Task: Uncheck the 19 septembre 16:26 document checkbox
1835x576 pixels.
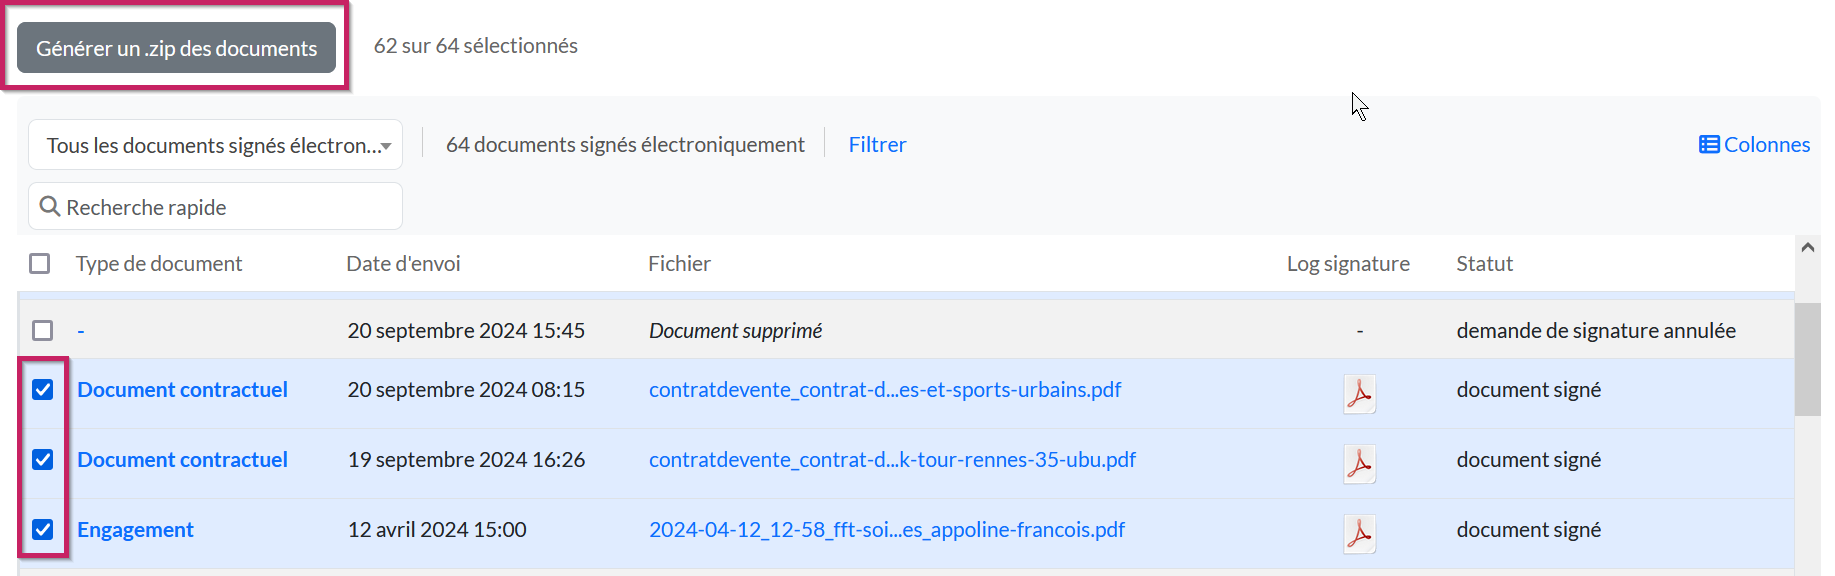Action: (x=42, y=459)
